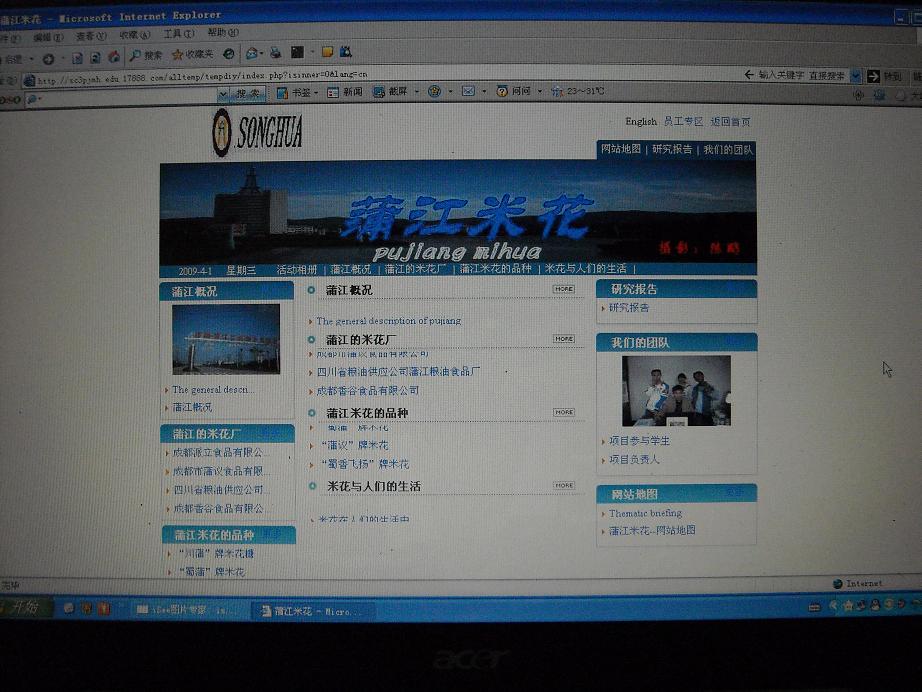Click the weather 23~31℃ toolbar icon
This screenshot has width=922, height=692.
point(578,92)
